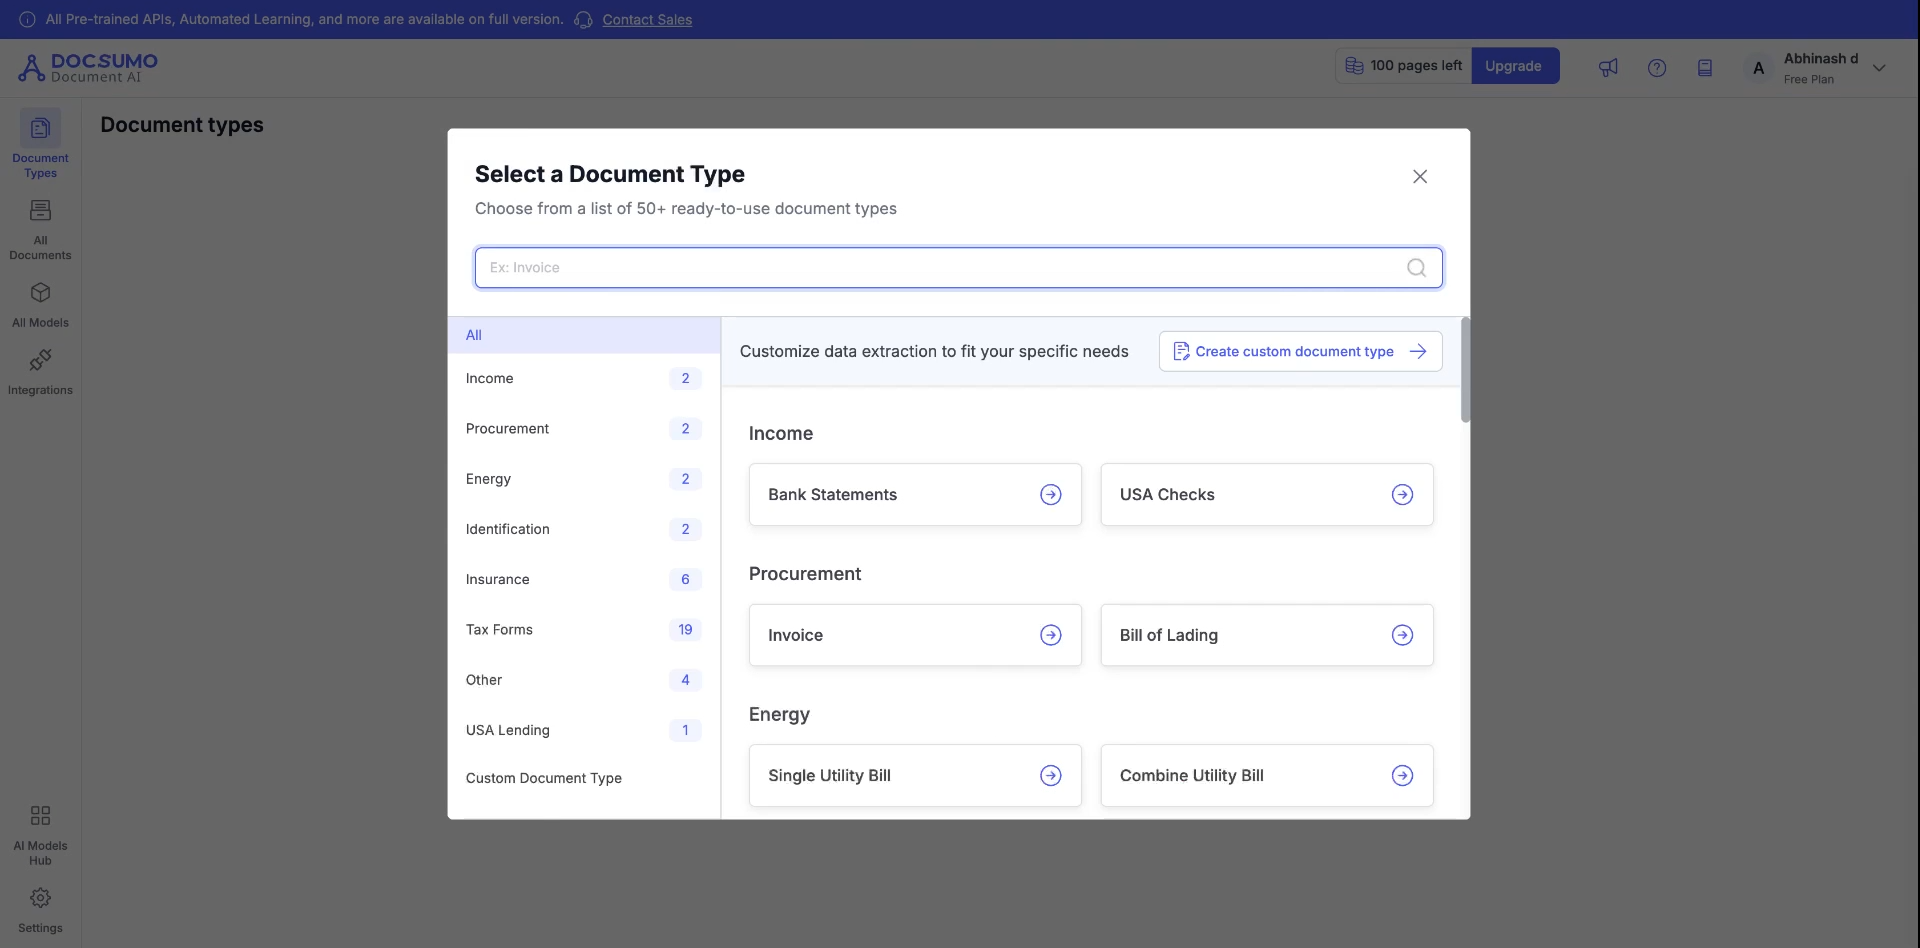The width and height of the screenshot is (1920, 948).
Task: Select the Tax Forms category
Action: pyautogui.click(x=584, y=630)
